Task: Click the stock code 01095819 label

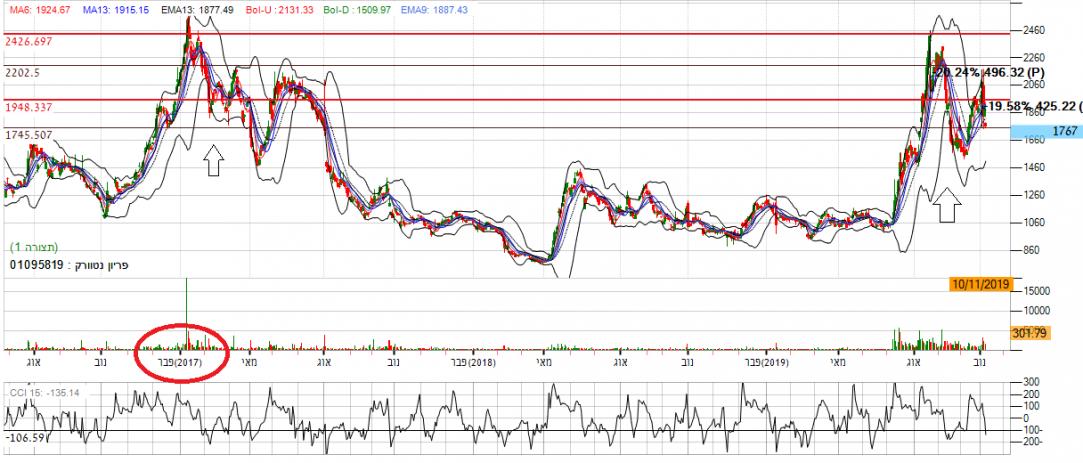Action: tap(36, 265)
